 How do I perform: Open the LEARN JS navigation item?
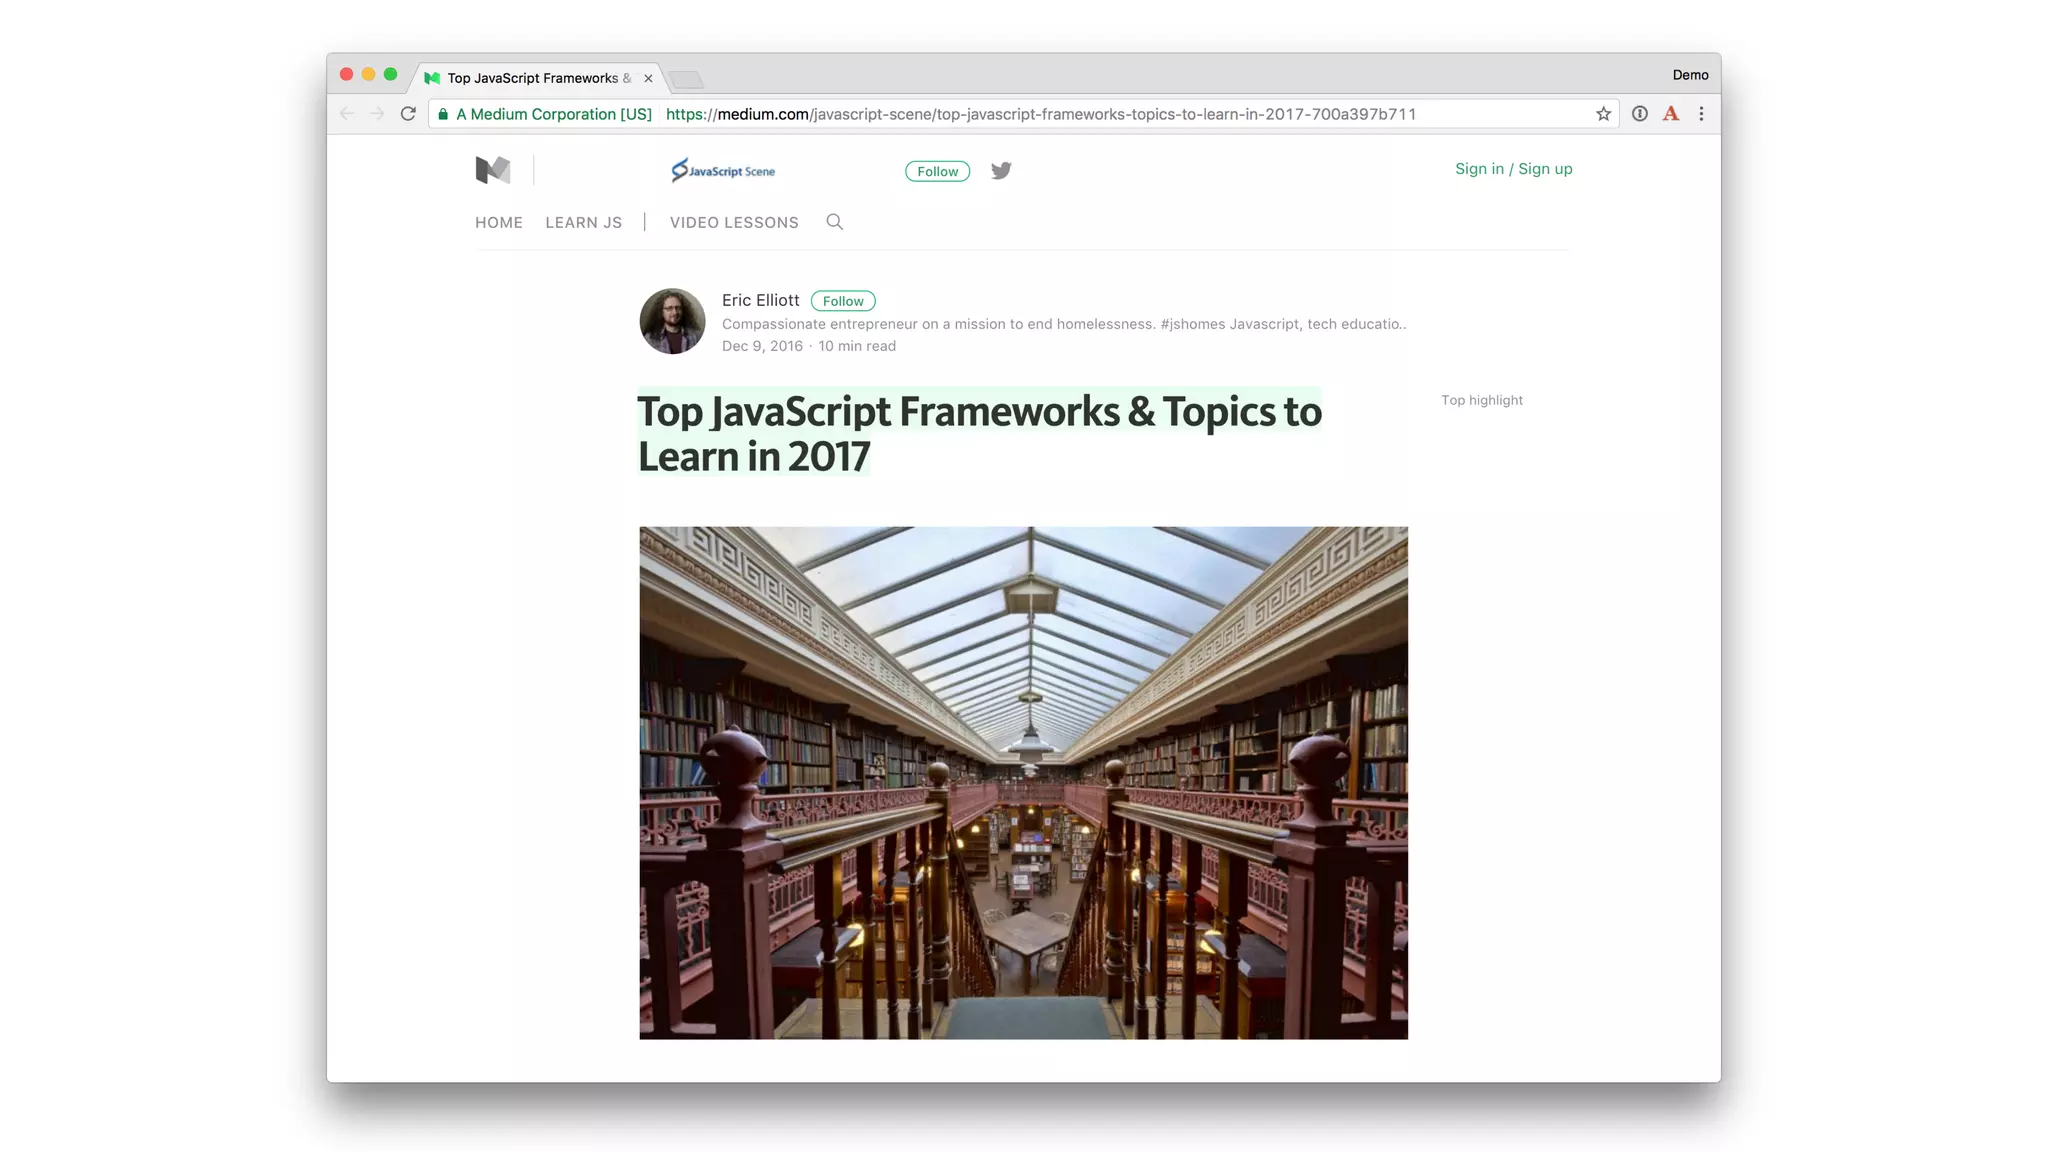[x=583, y=222]
